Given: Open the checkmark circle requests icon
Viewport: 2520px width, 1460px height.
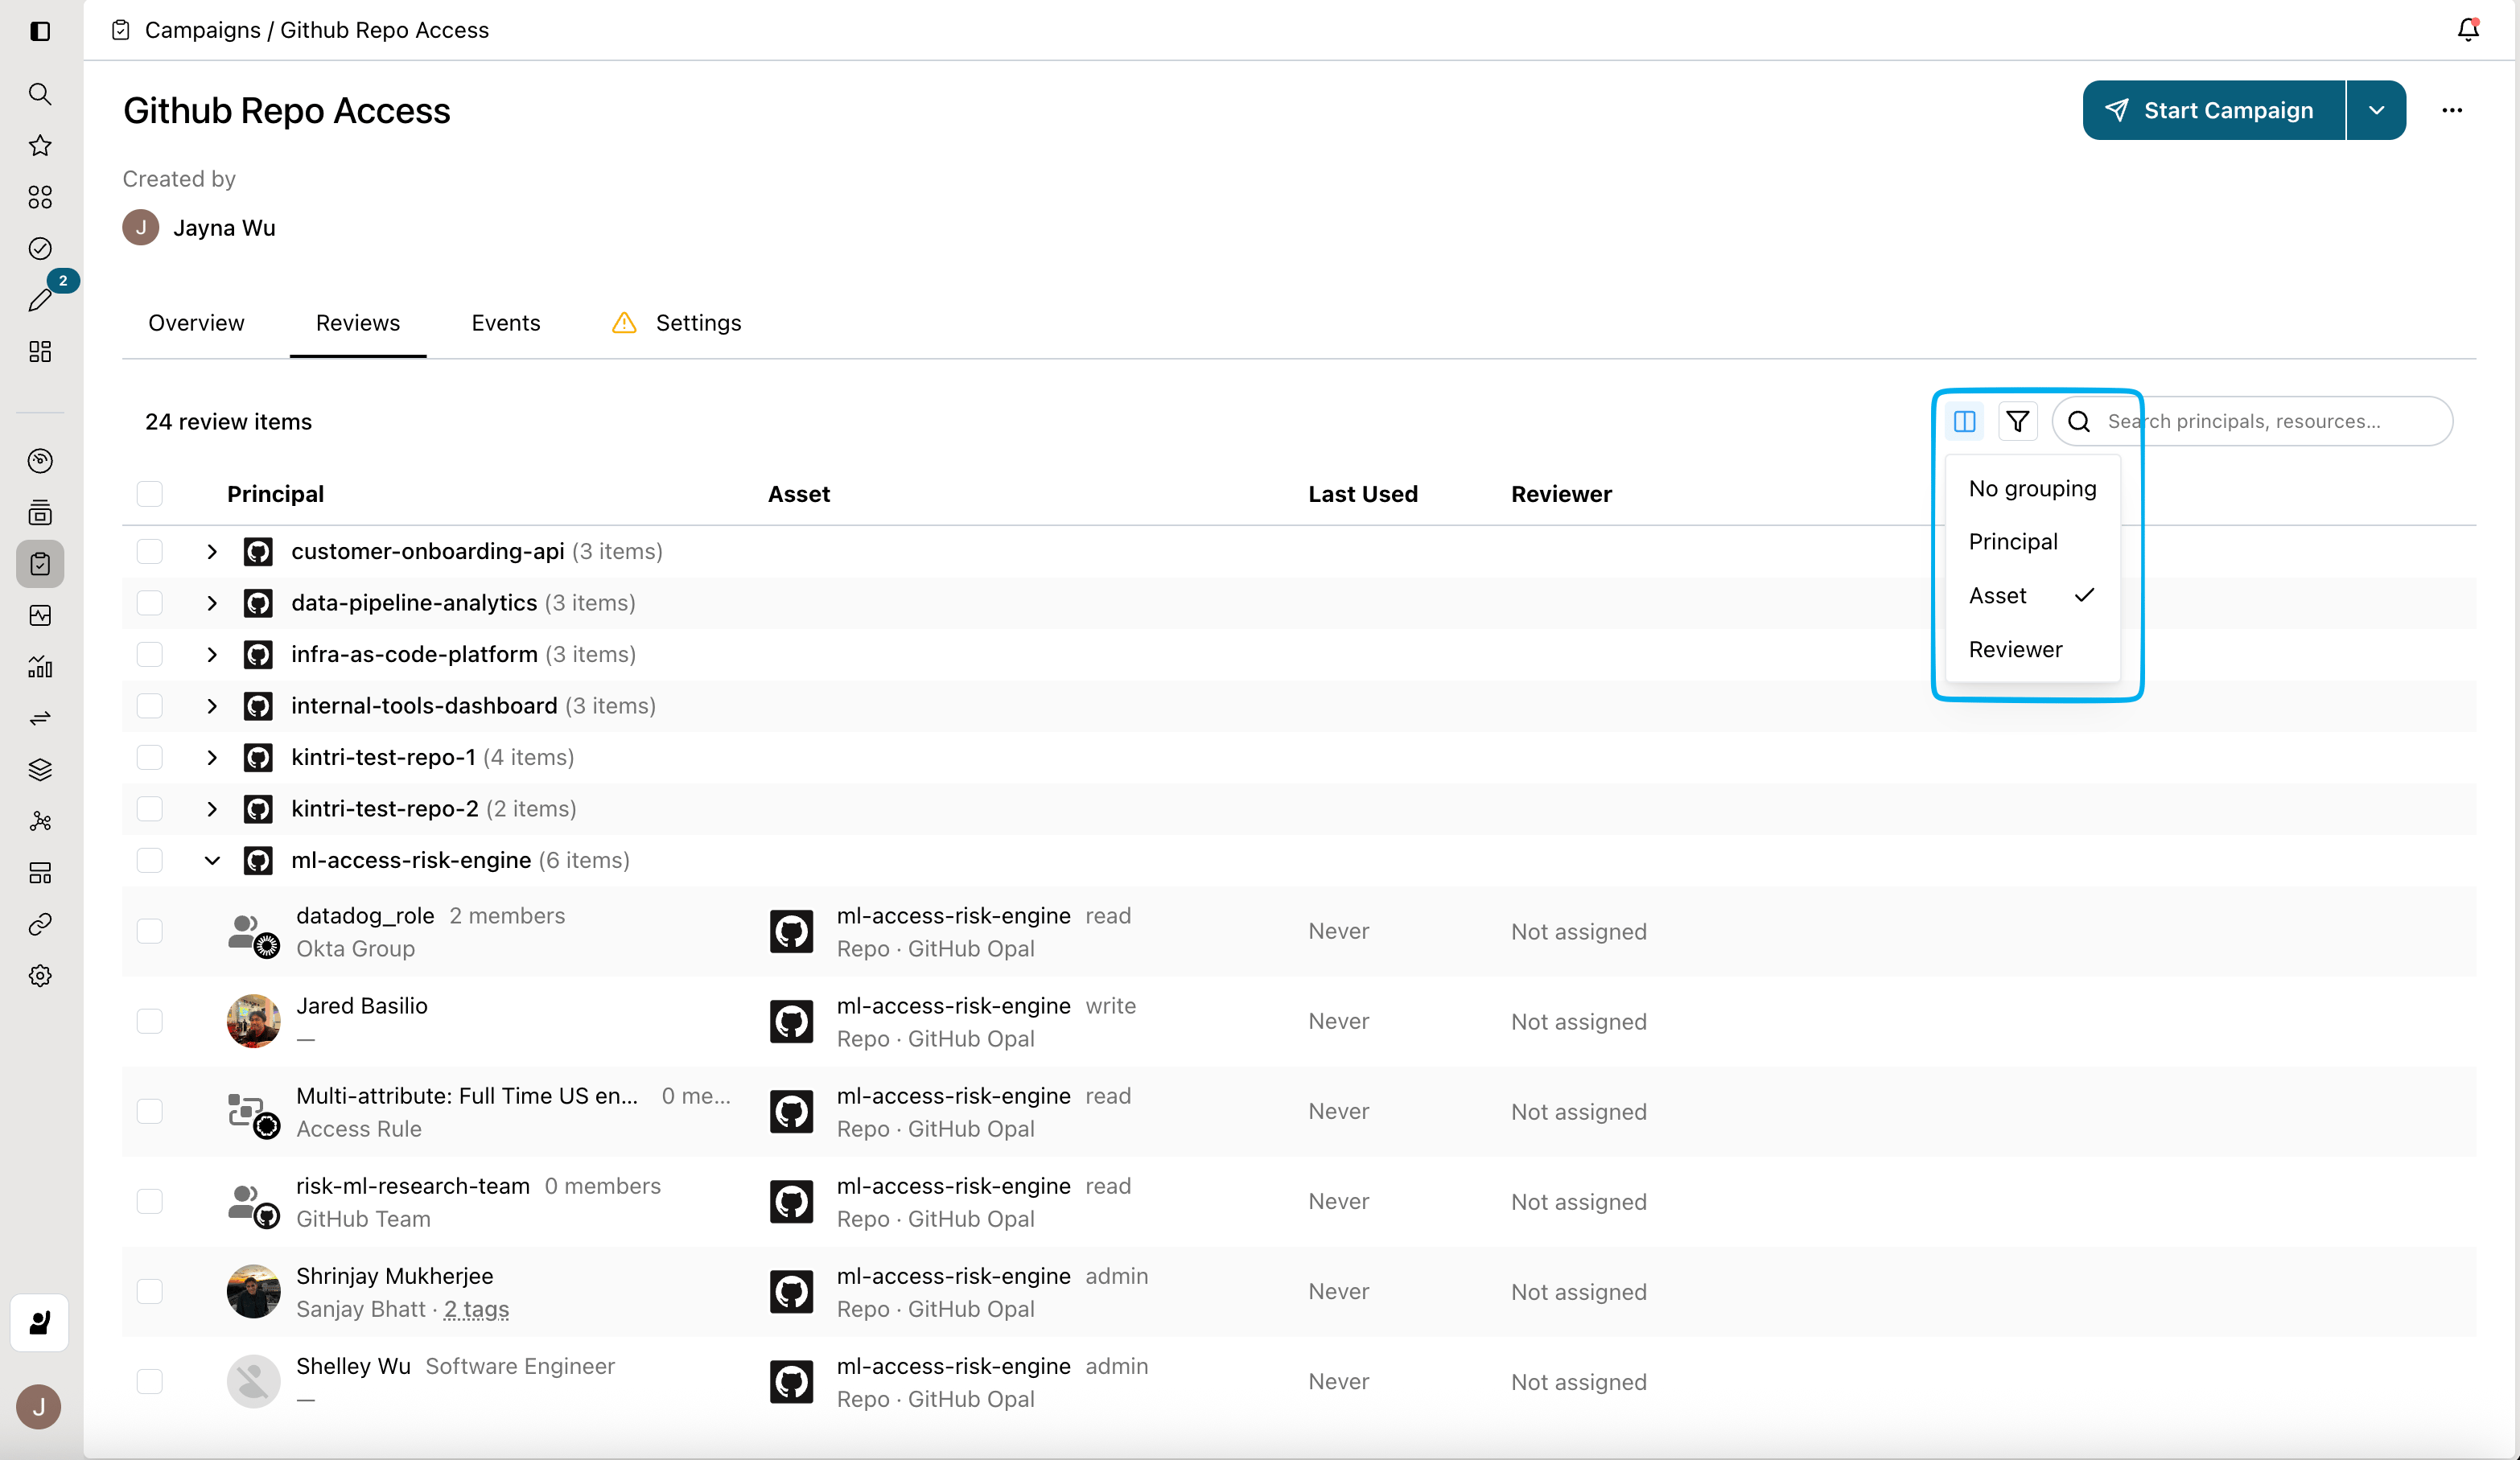Looking at the screenshot, I should pyautogui.click(x=40, y=248).
